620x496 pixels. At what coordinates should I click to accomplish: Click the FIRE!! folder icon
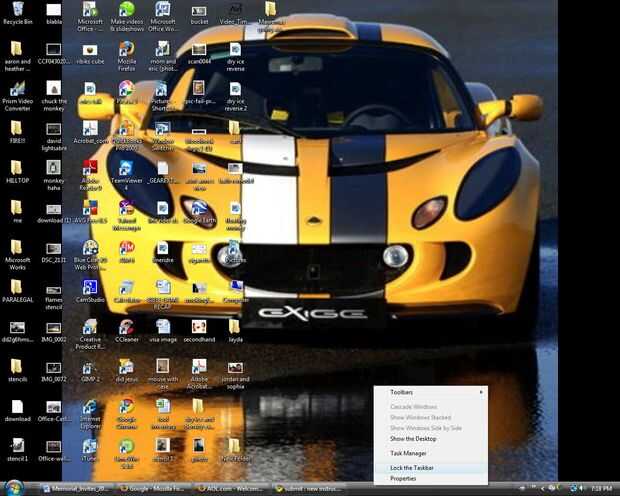[17, 132]
